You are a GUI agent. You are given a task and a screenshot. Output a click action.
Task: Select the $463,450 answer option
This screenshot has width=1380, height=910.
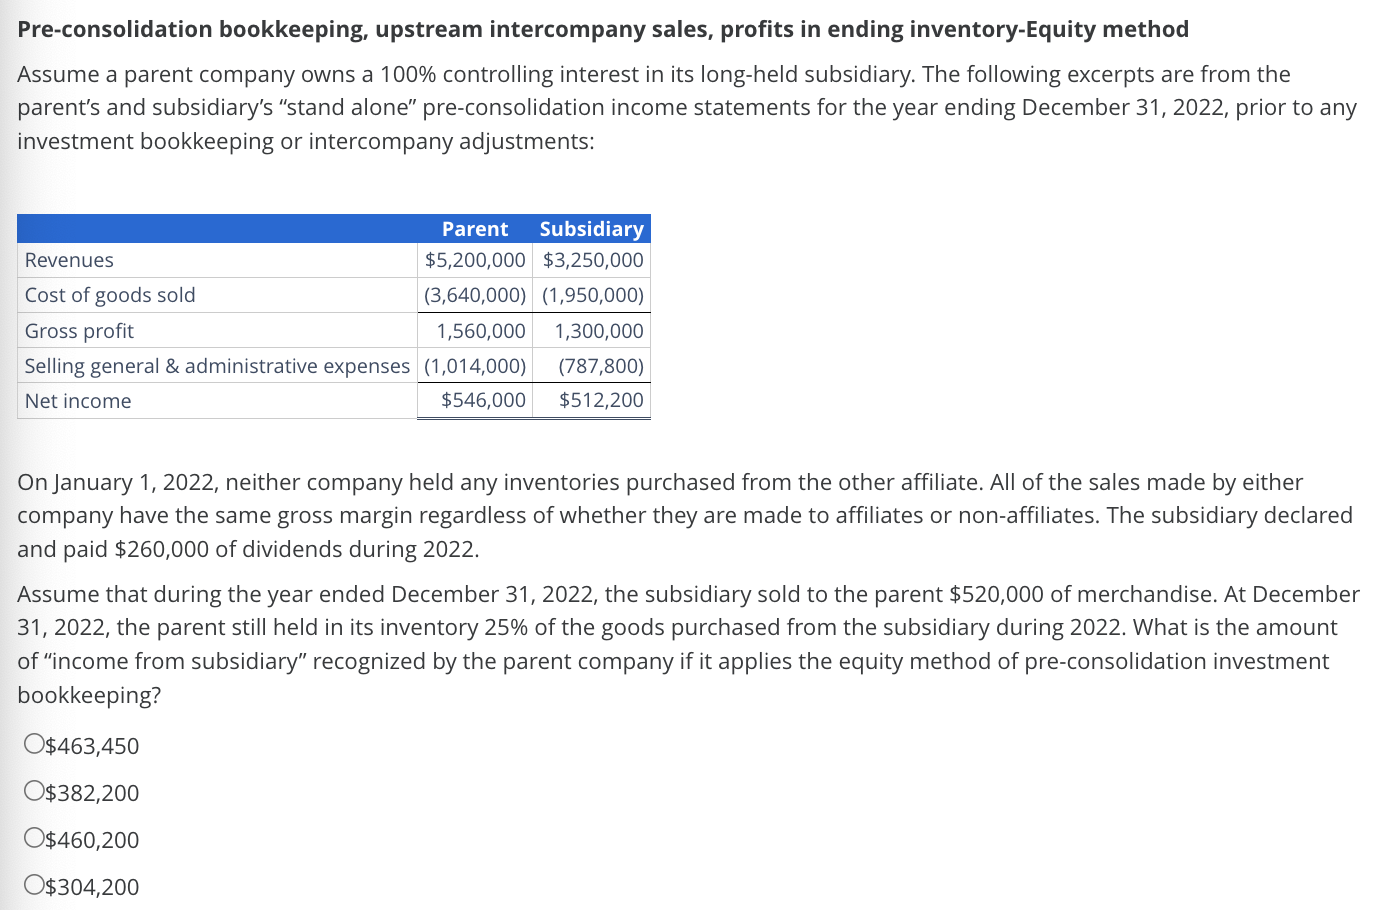pyautogui.click(x=34, y=745)
